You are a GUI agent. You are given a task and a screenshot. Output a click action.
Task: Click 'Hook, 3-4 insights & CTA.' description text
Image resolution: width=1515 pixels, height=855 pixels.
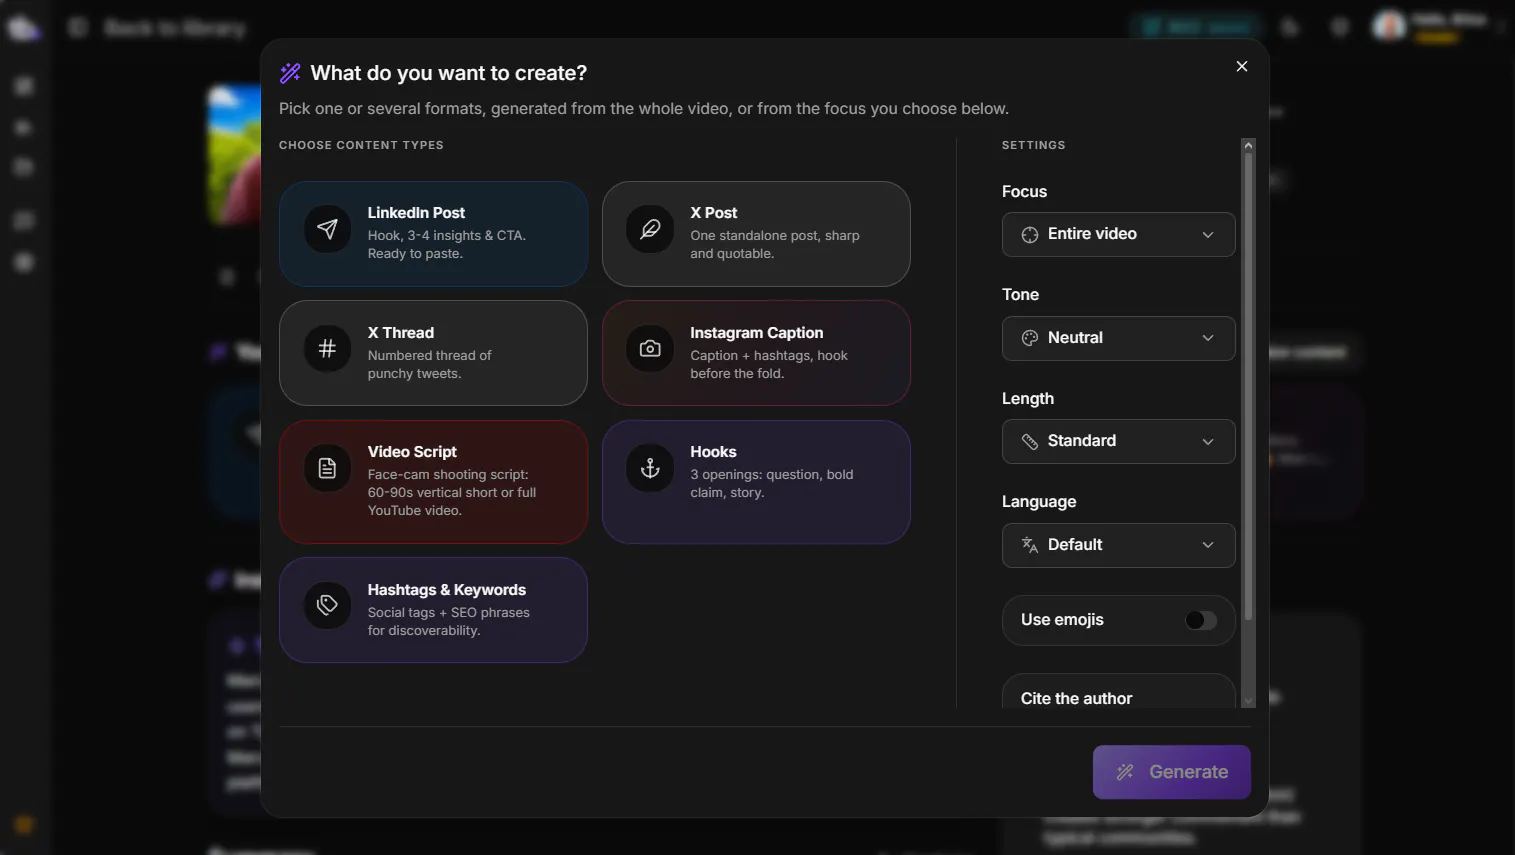coord(446,236)
